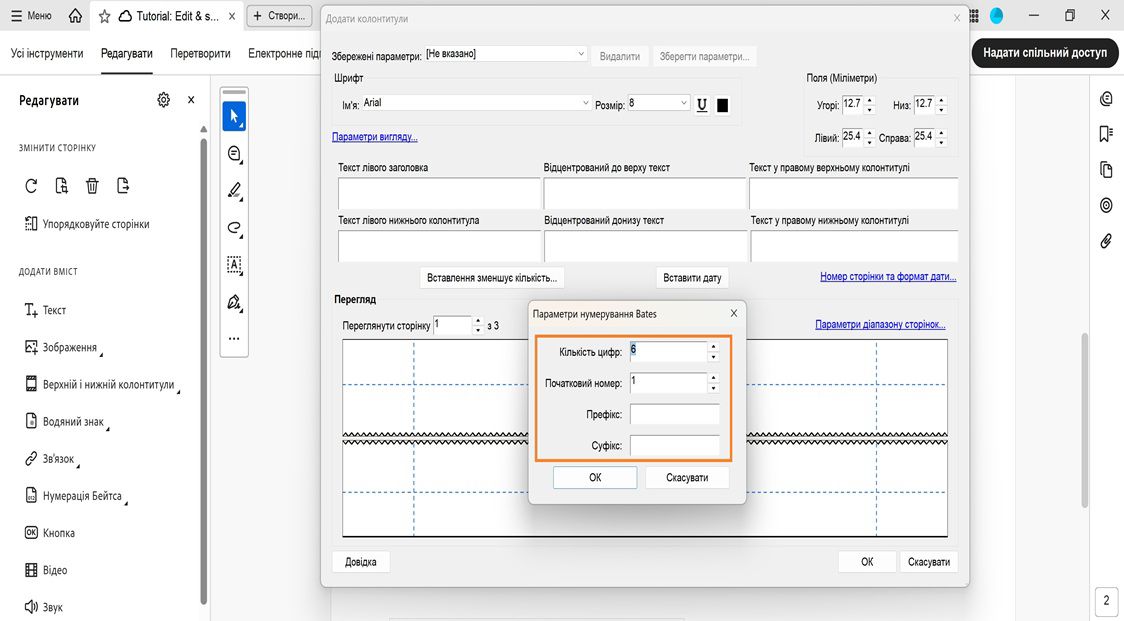Open black font color swatch
The width and height of the screenshot is (1124, 621).
point(723,105)
